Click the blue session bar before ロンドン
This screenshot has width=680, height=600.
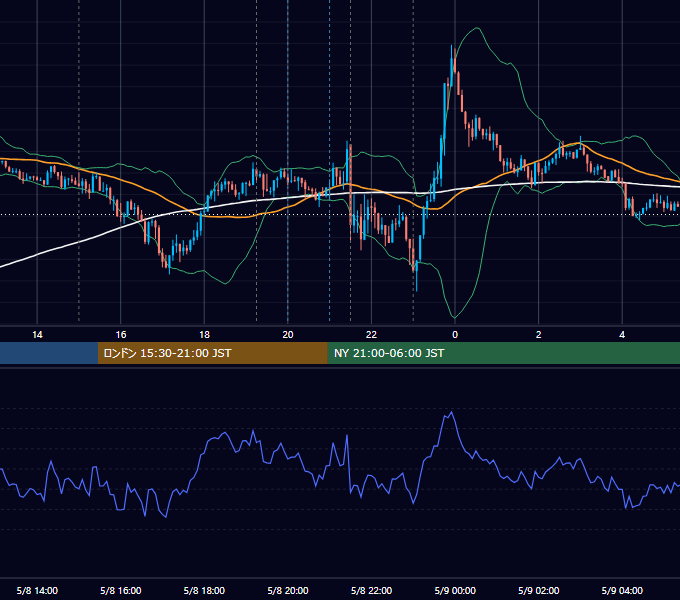pyautogui.click(x=49, y=353)
